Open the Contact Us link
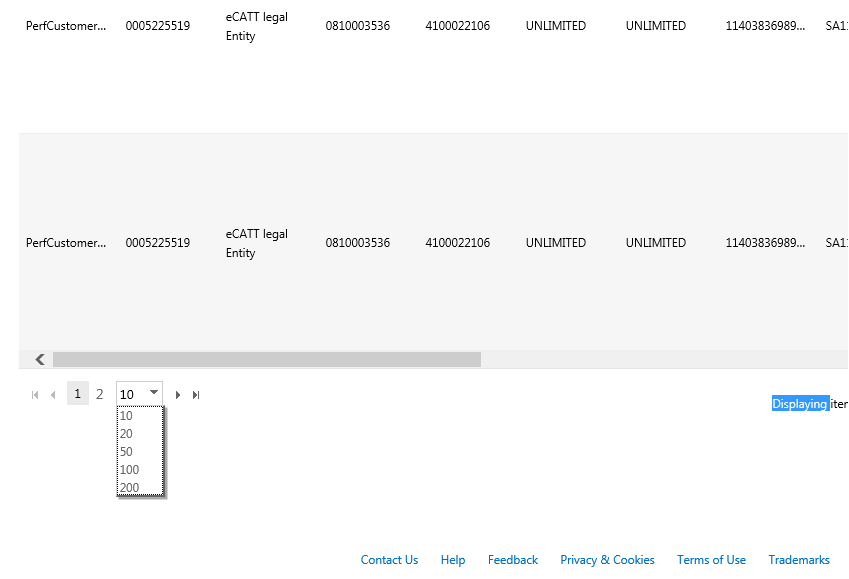 point(389,560)
